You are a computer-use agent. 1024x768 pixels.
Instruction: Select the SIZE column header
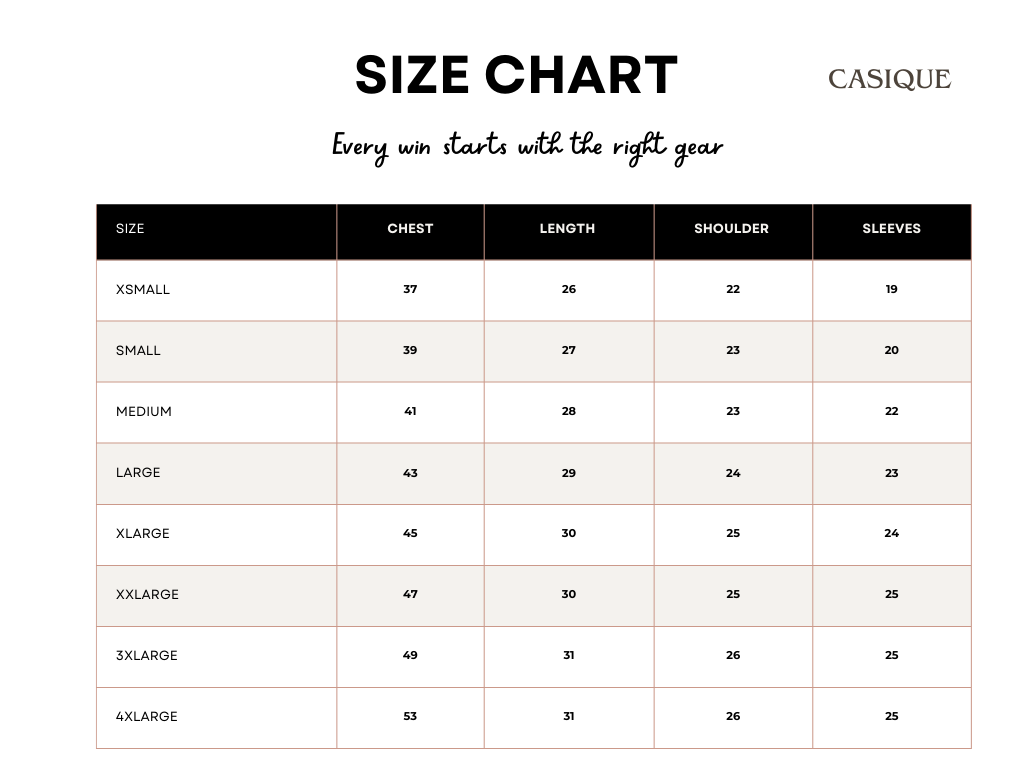(x=130, y=229)
